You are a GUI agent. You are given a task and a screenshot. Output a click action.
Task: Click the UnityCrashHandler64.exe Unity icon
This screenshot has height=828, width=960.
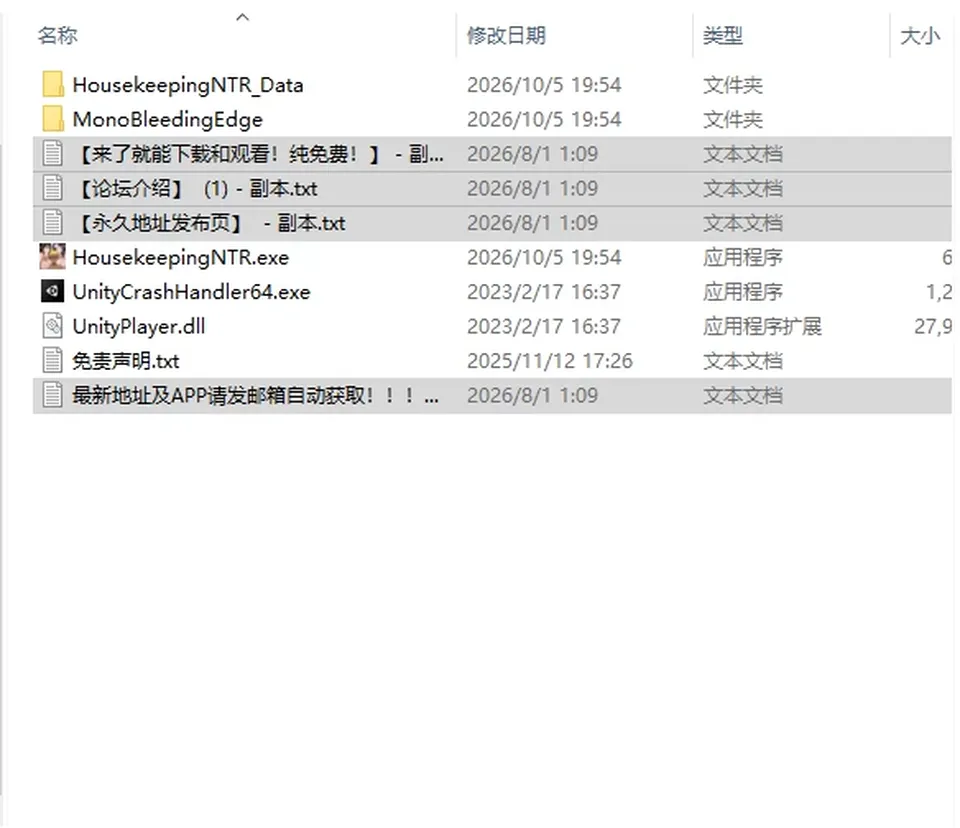[x=53, y=292]
